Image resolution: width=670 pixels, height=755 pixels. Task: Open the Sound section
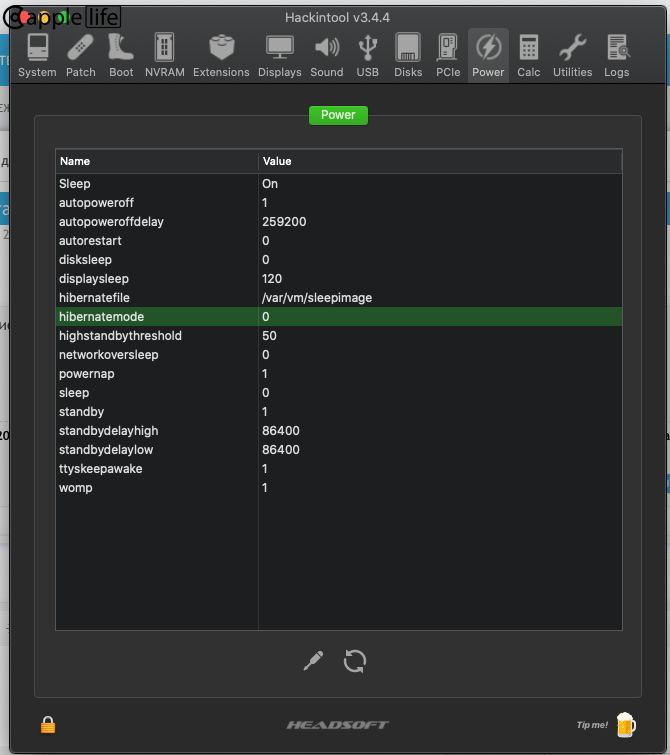pos(327,56)
